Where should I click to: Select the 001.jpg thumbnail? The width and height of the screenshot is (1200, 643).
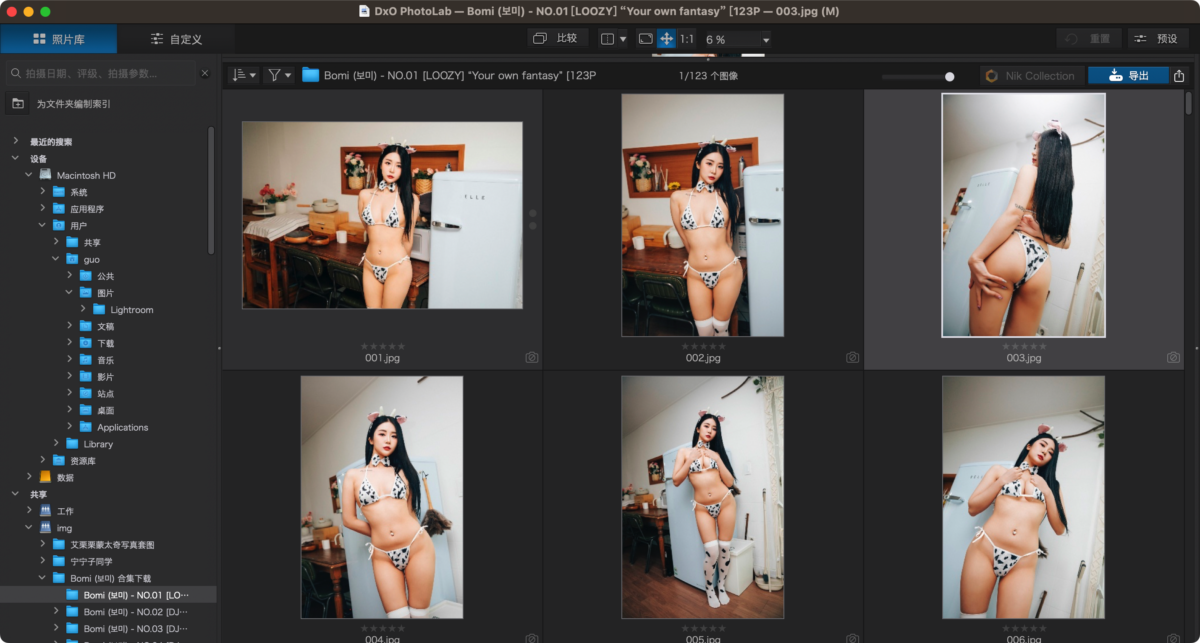point(382,215)
